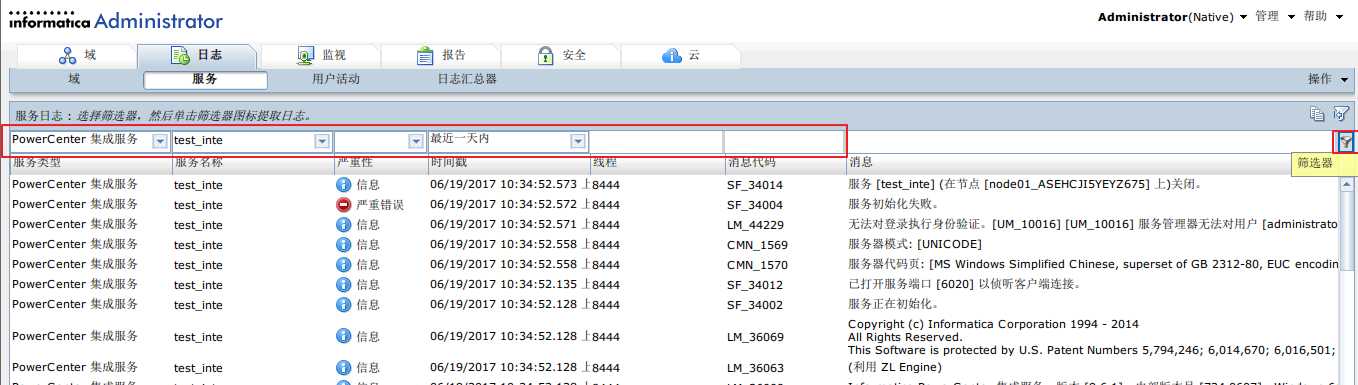Image resolution: width=1358 pixels, height=385 pixels.
Task: Select the 服务 log sub-tab
Action: pos(205,80)
